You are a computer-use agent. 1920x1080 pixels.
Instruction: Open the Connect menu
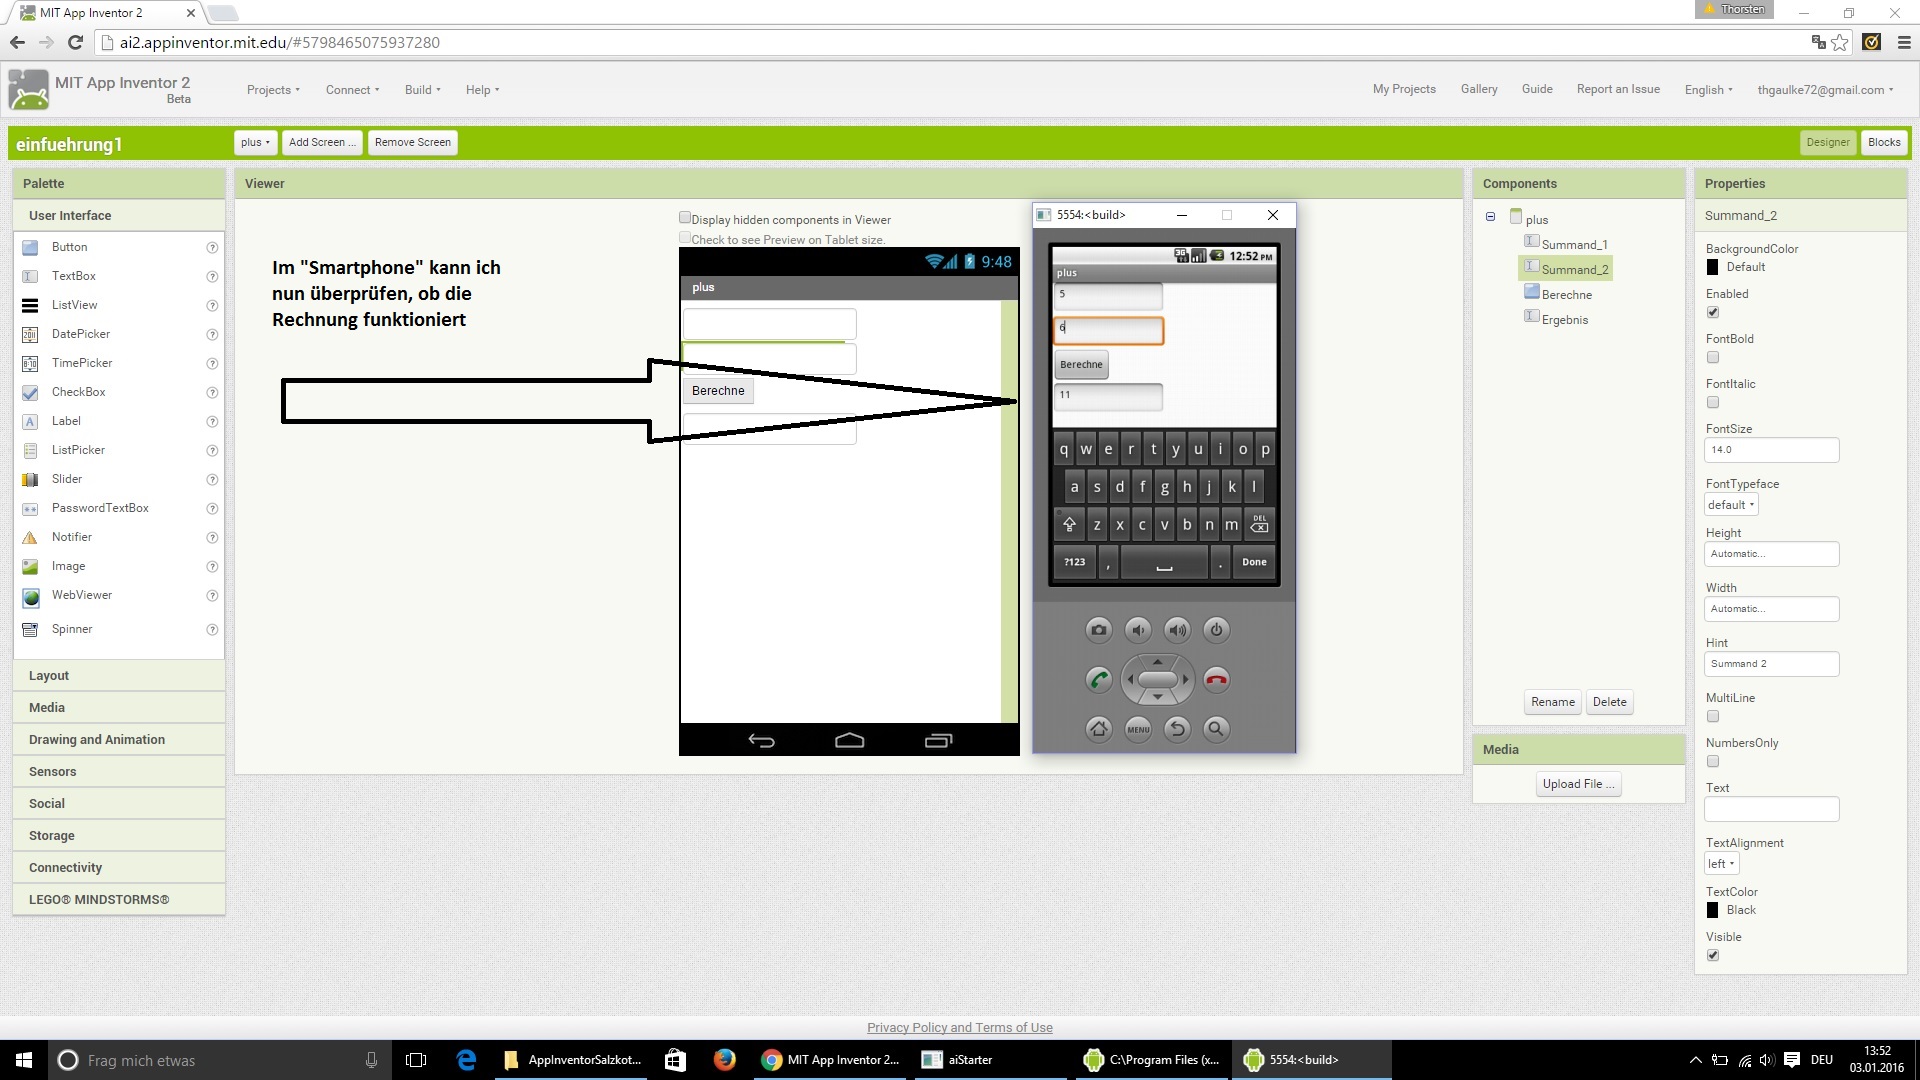[x=352, y=90]
